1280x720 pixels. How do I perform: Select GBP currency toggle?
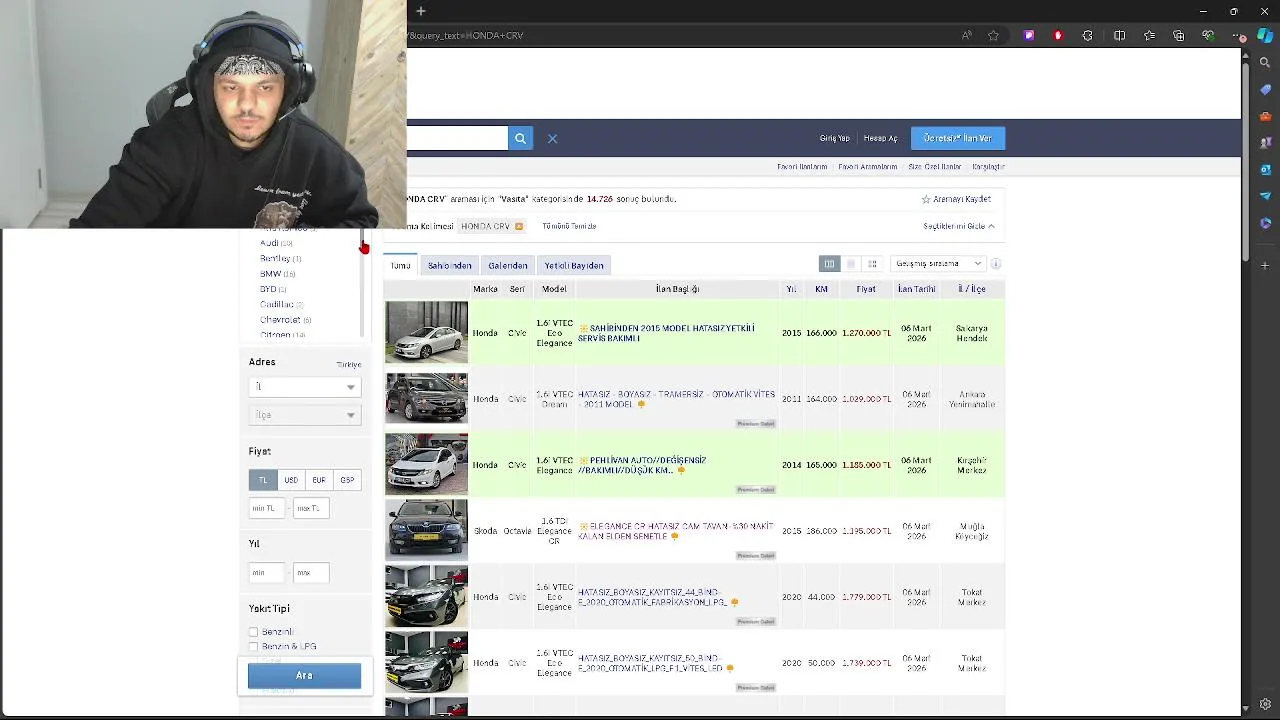point(347,480)
